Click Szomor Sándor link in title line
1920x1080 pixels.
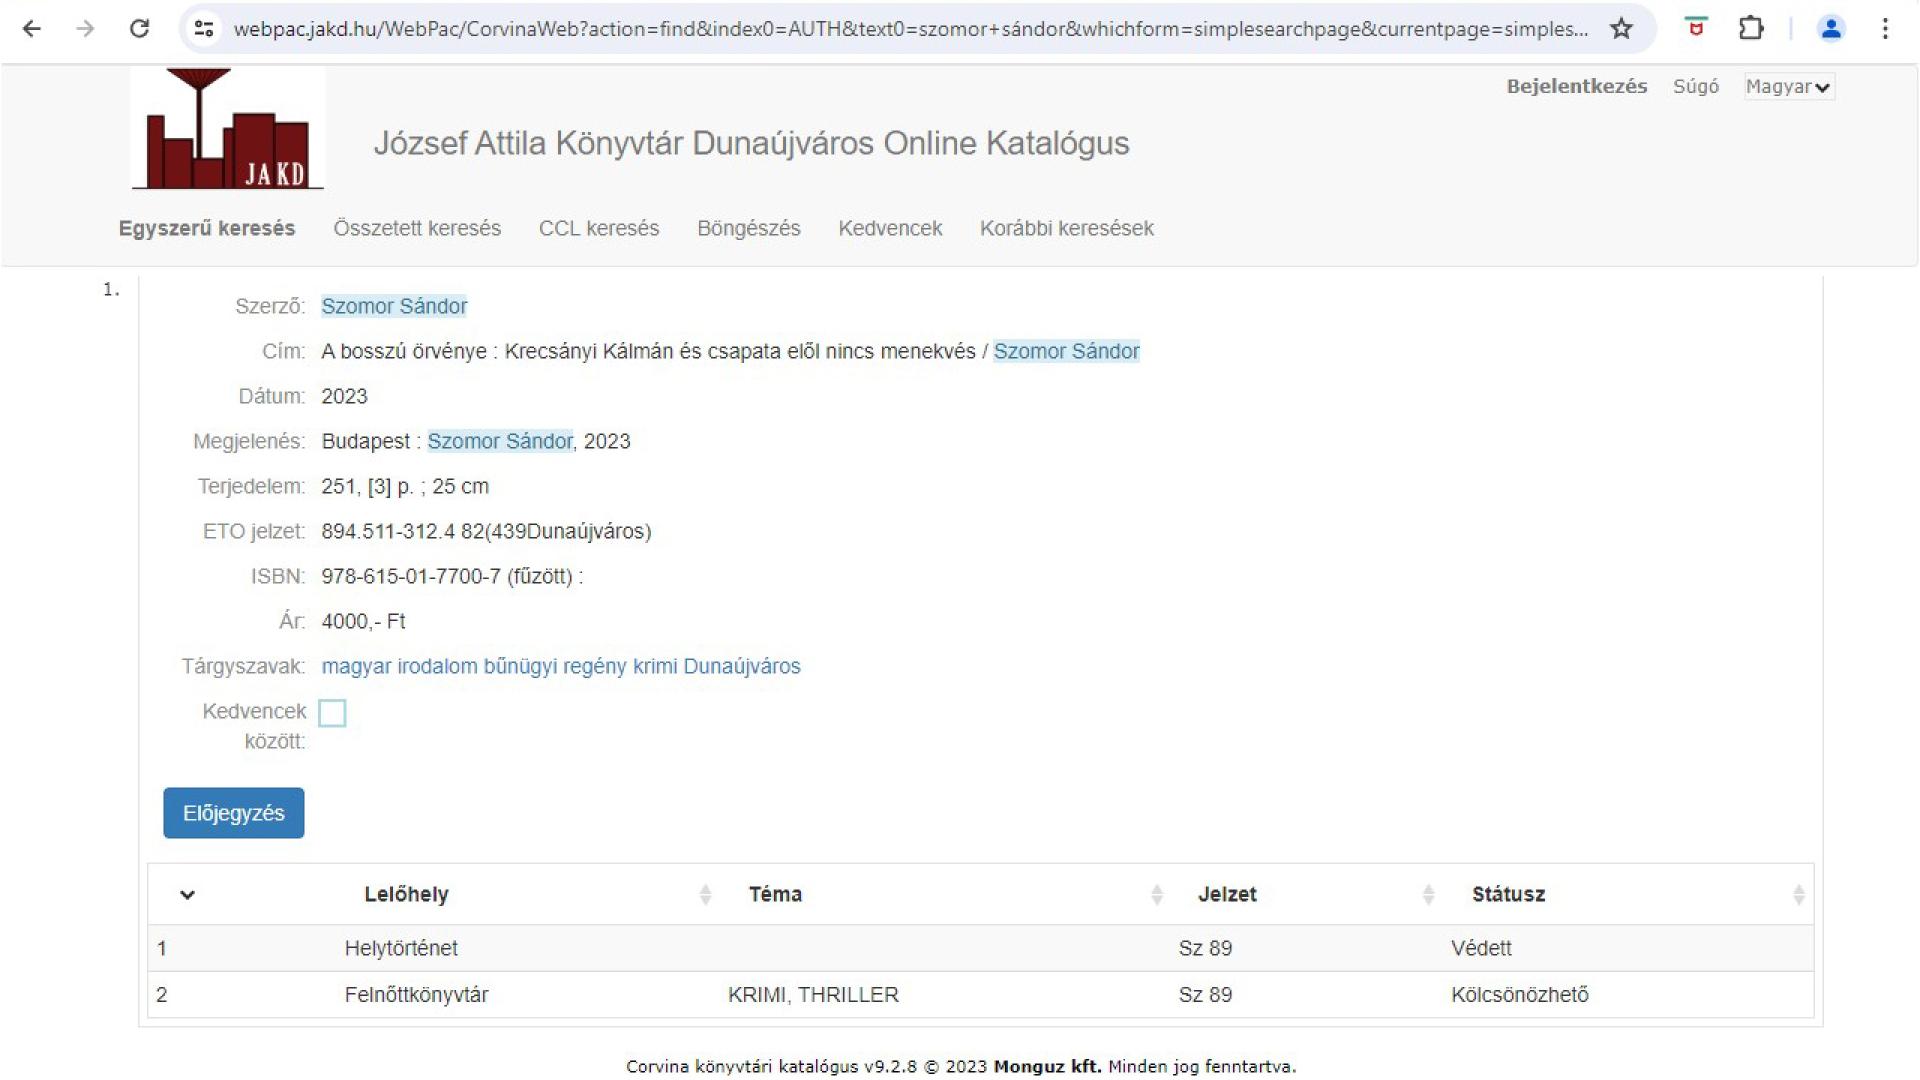1066,351
